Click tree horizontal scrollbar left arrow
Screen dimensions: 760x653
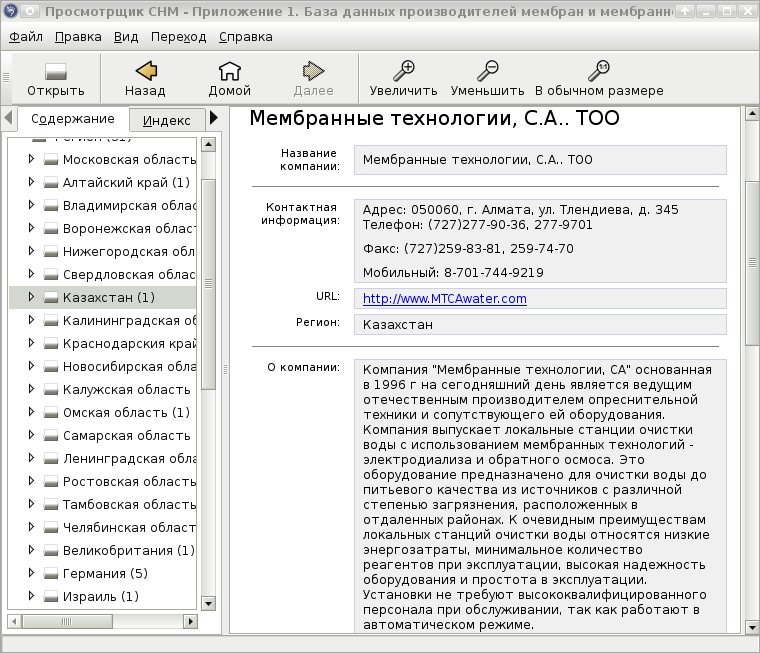coord(15,621)
